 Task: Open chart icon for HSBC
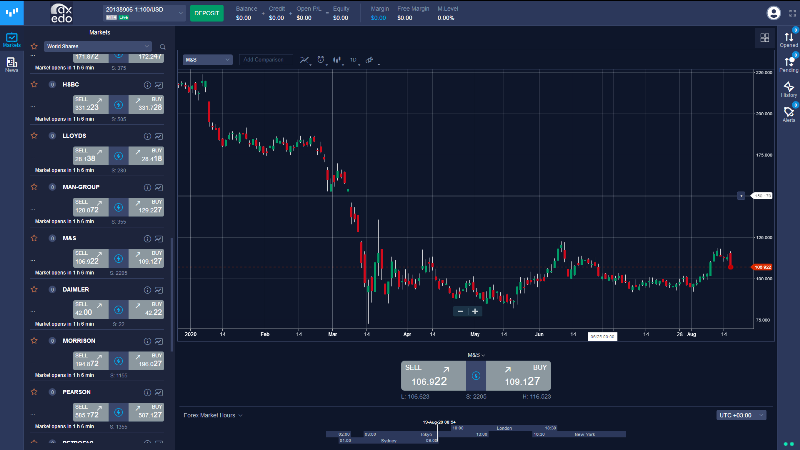point(159,85)
